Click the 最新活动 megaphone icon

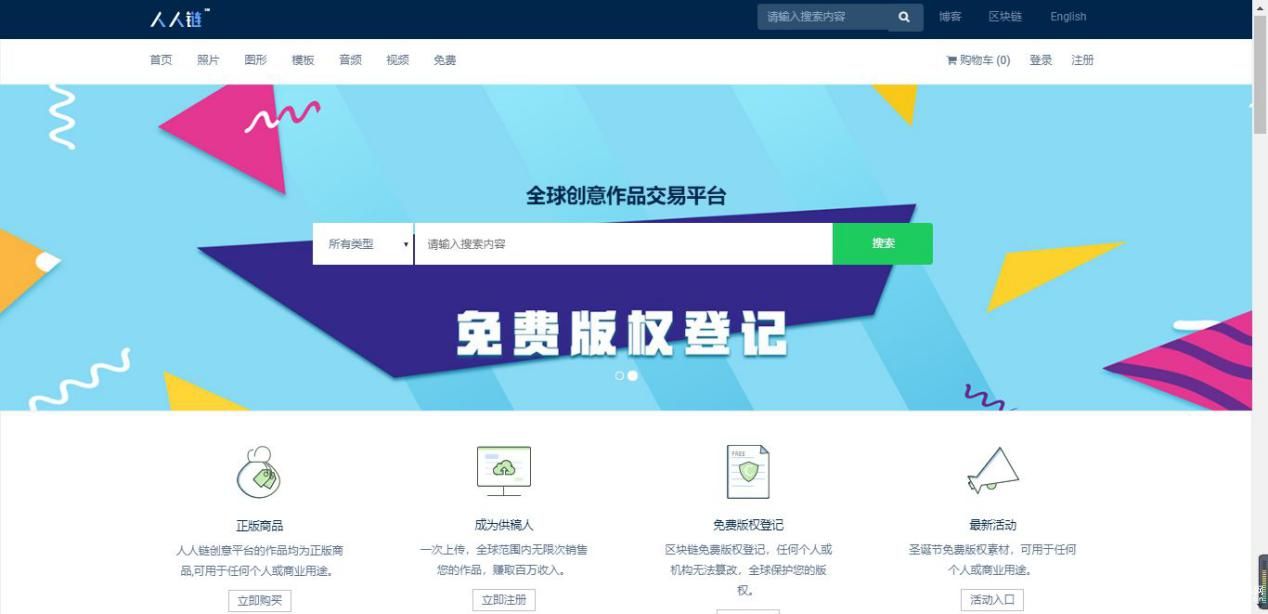(992, 470)
